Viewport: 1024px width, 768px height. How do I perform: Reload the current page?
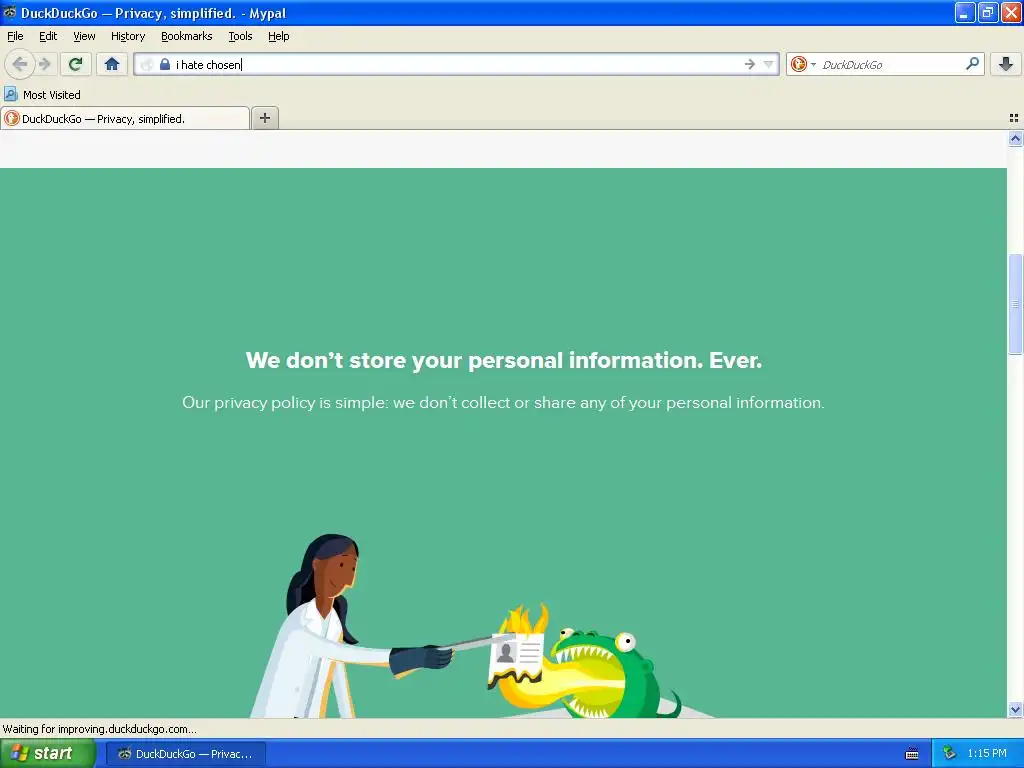(x=76, y=64)
